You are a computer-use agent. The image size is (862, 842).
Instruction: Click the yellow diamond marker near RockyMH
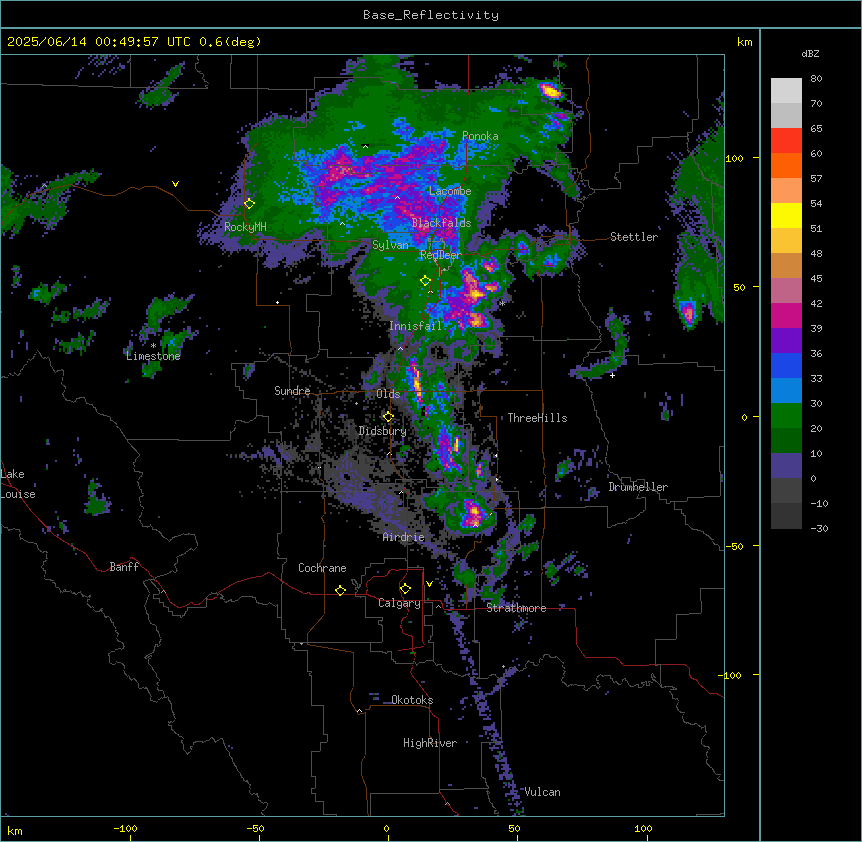[x=250, y=204]
